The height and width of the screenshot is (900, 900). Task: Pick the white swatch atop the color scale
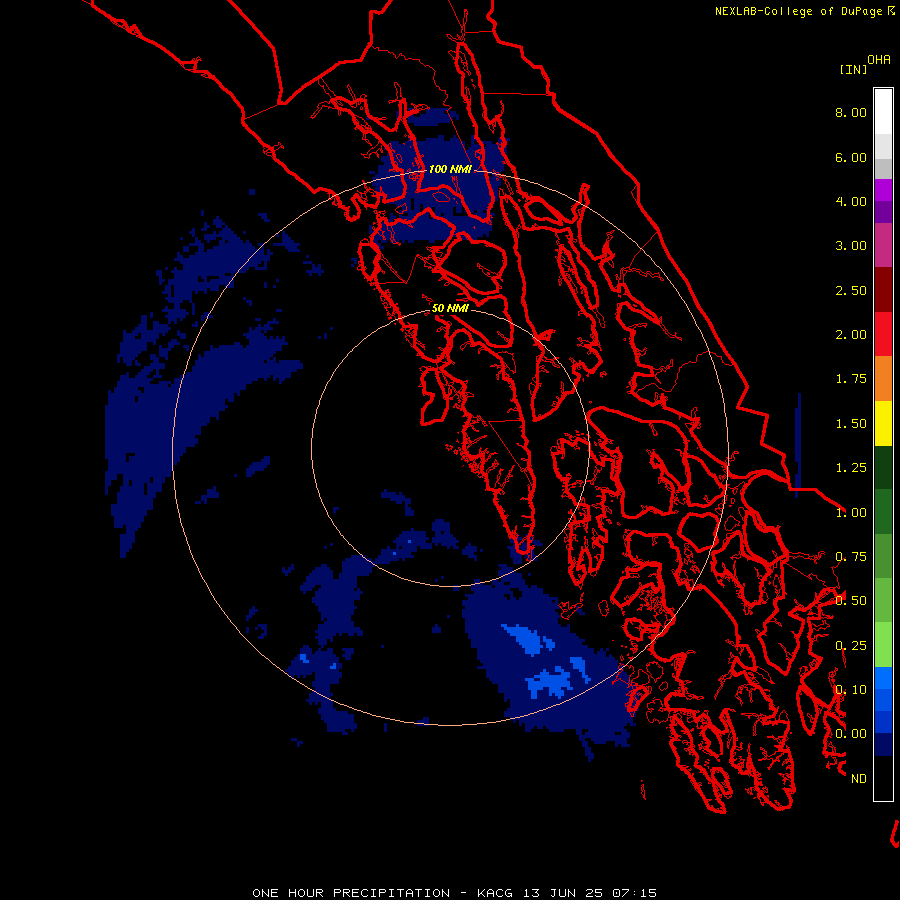pyautogui.click(x=883, y=111)
